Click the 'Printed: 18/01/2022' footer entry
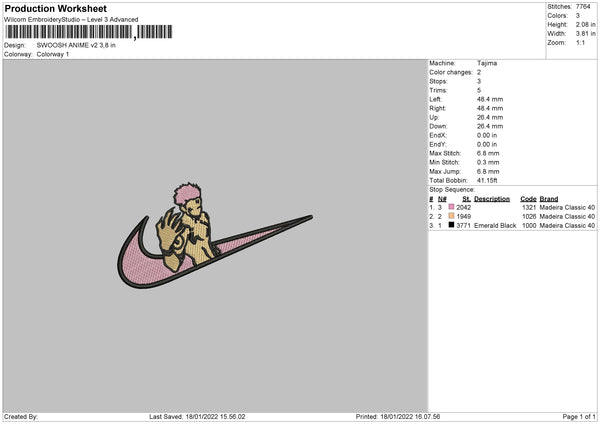This screenshot has height=424, width=600. (398, 417)
